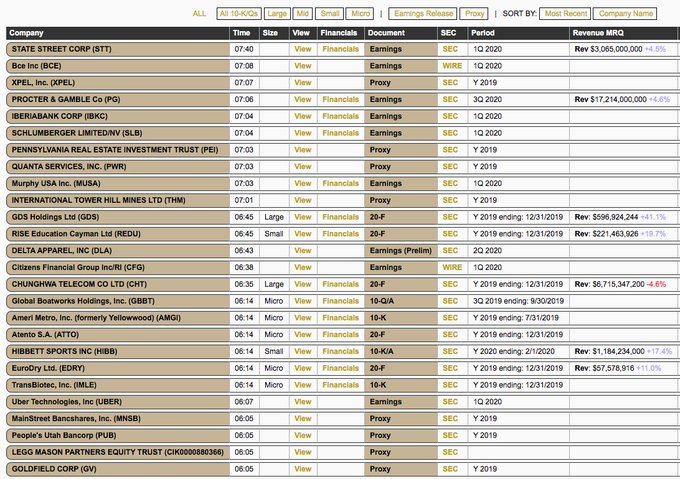Select State Street revenue $3,065,000,000 cell
The width and height of the screenshot is (680, 479).
click(x=624, y=49)
